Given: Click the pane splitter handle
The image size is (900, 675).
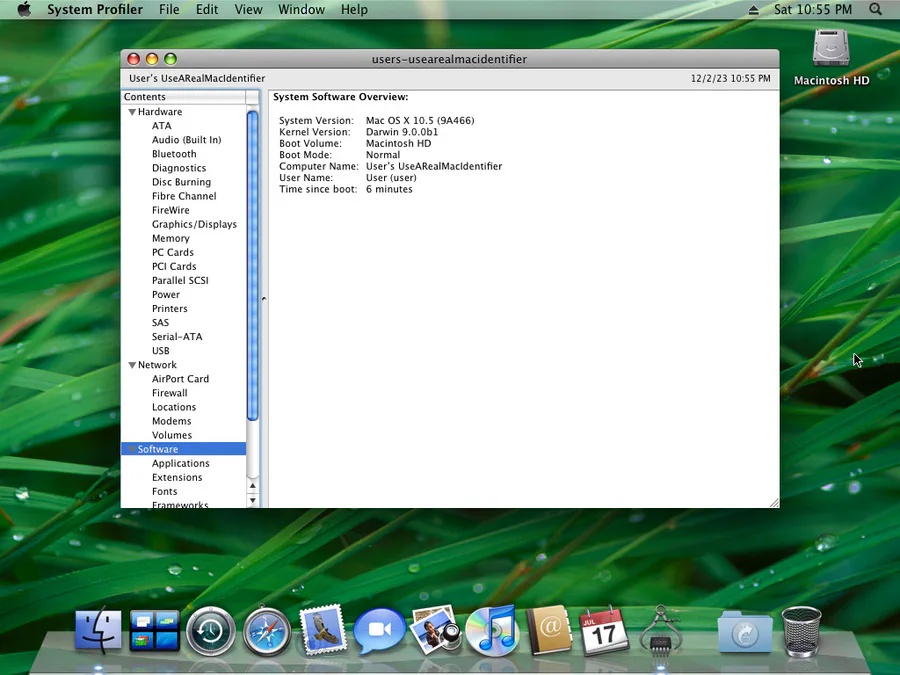Looking at the screenshot, I should tap(264, 298).
